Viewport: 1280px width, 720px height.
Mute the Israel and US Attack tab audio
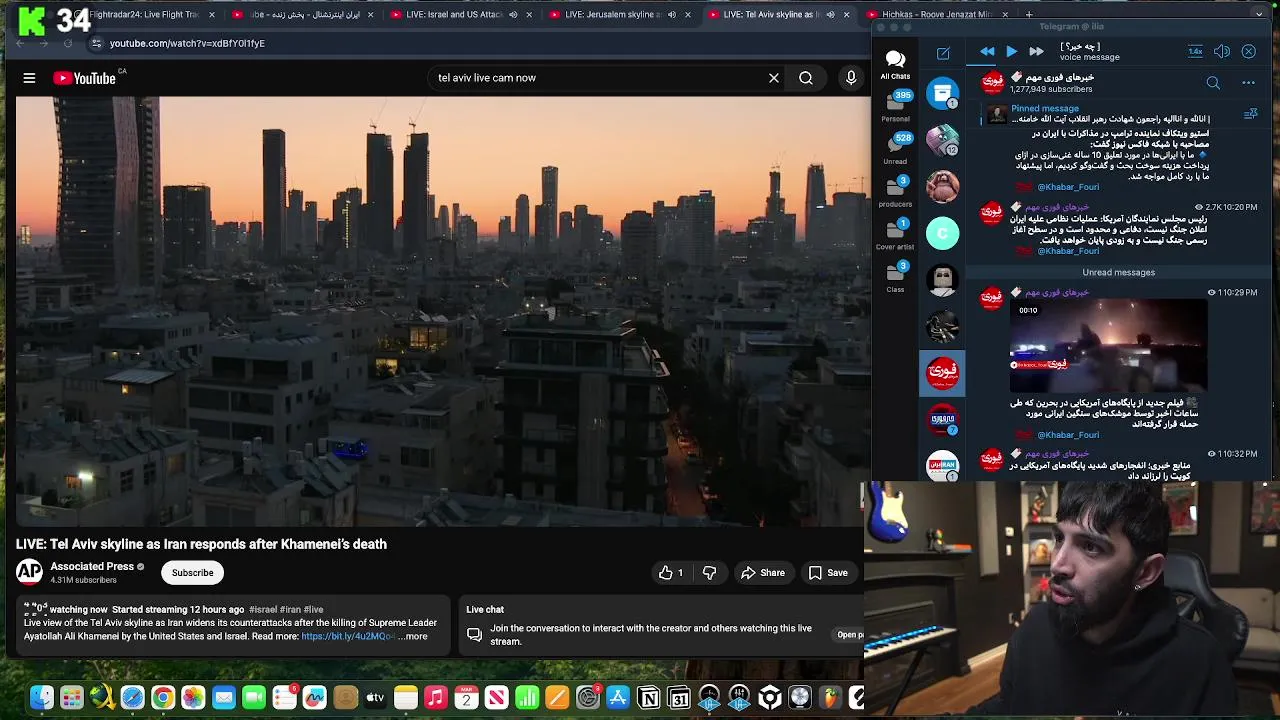tap(513, 15)
